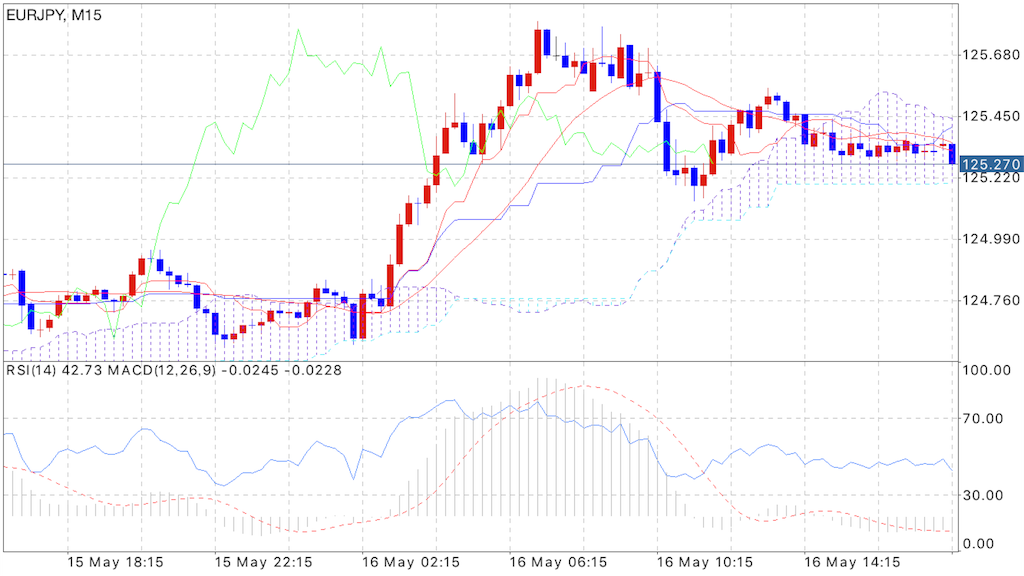The width and height of the screenshot is (1024, 576).
Task: Click the 15 May 22:15 time label
Action: [x=263, y=562]
